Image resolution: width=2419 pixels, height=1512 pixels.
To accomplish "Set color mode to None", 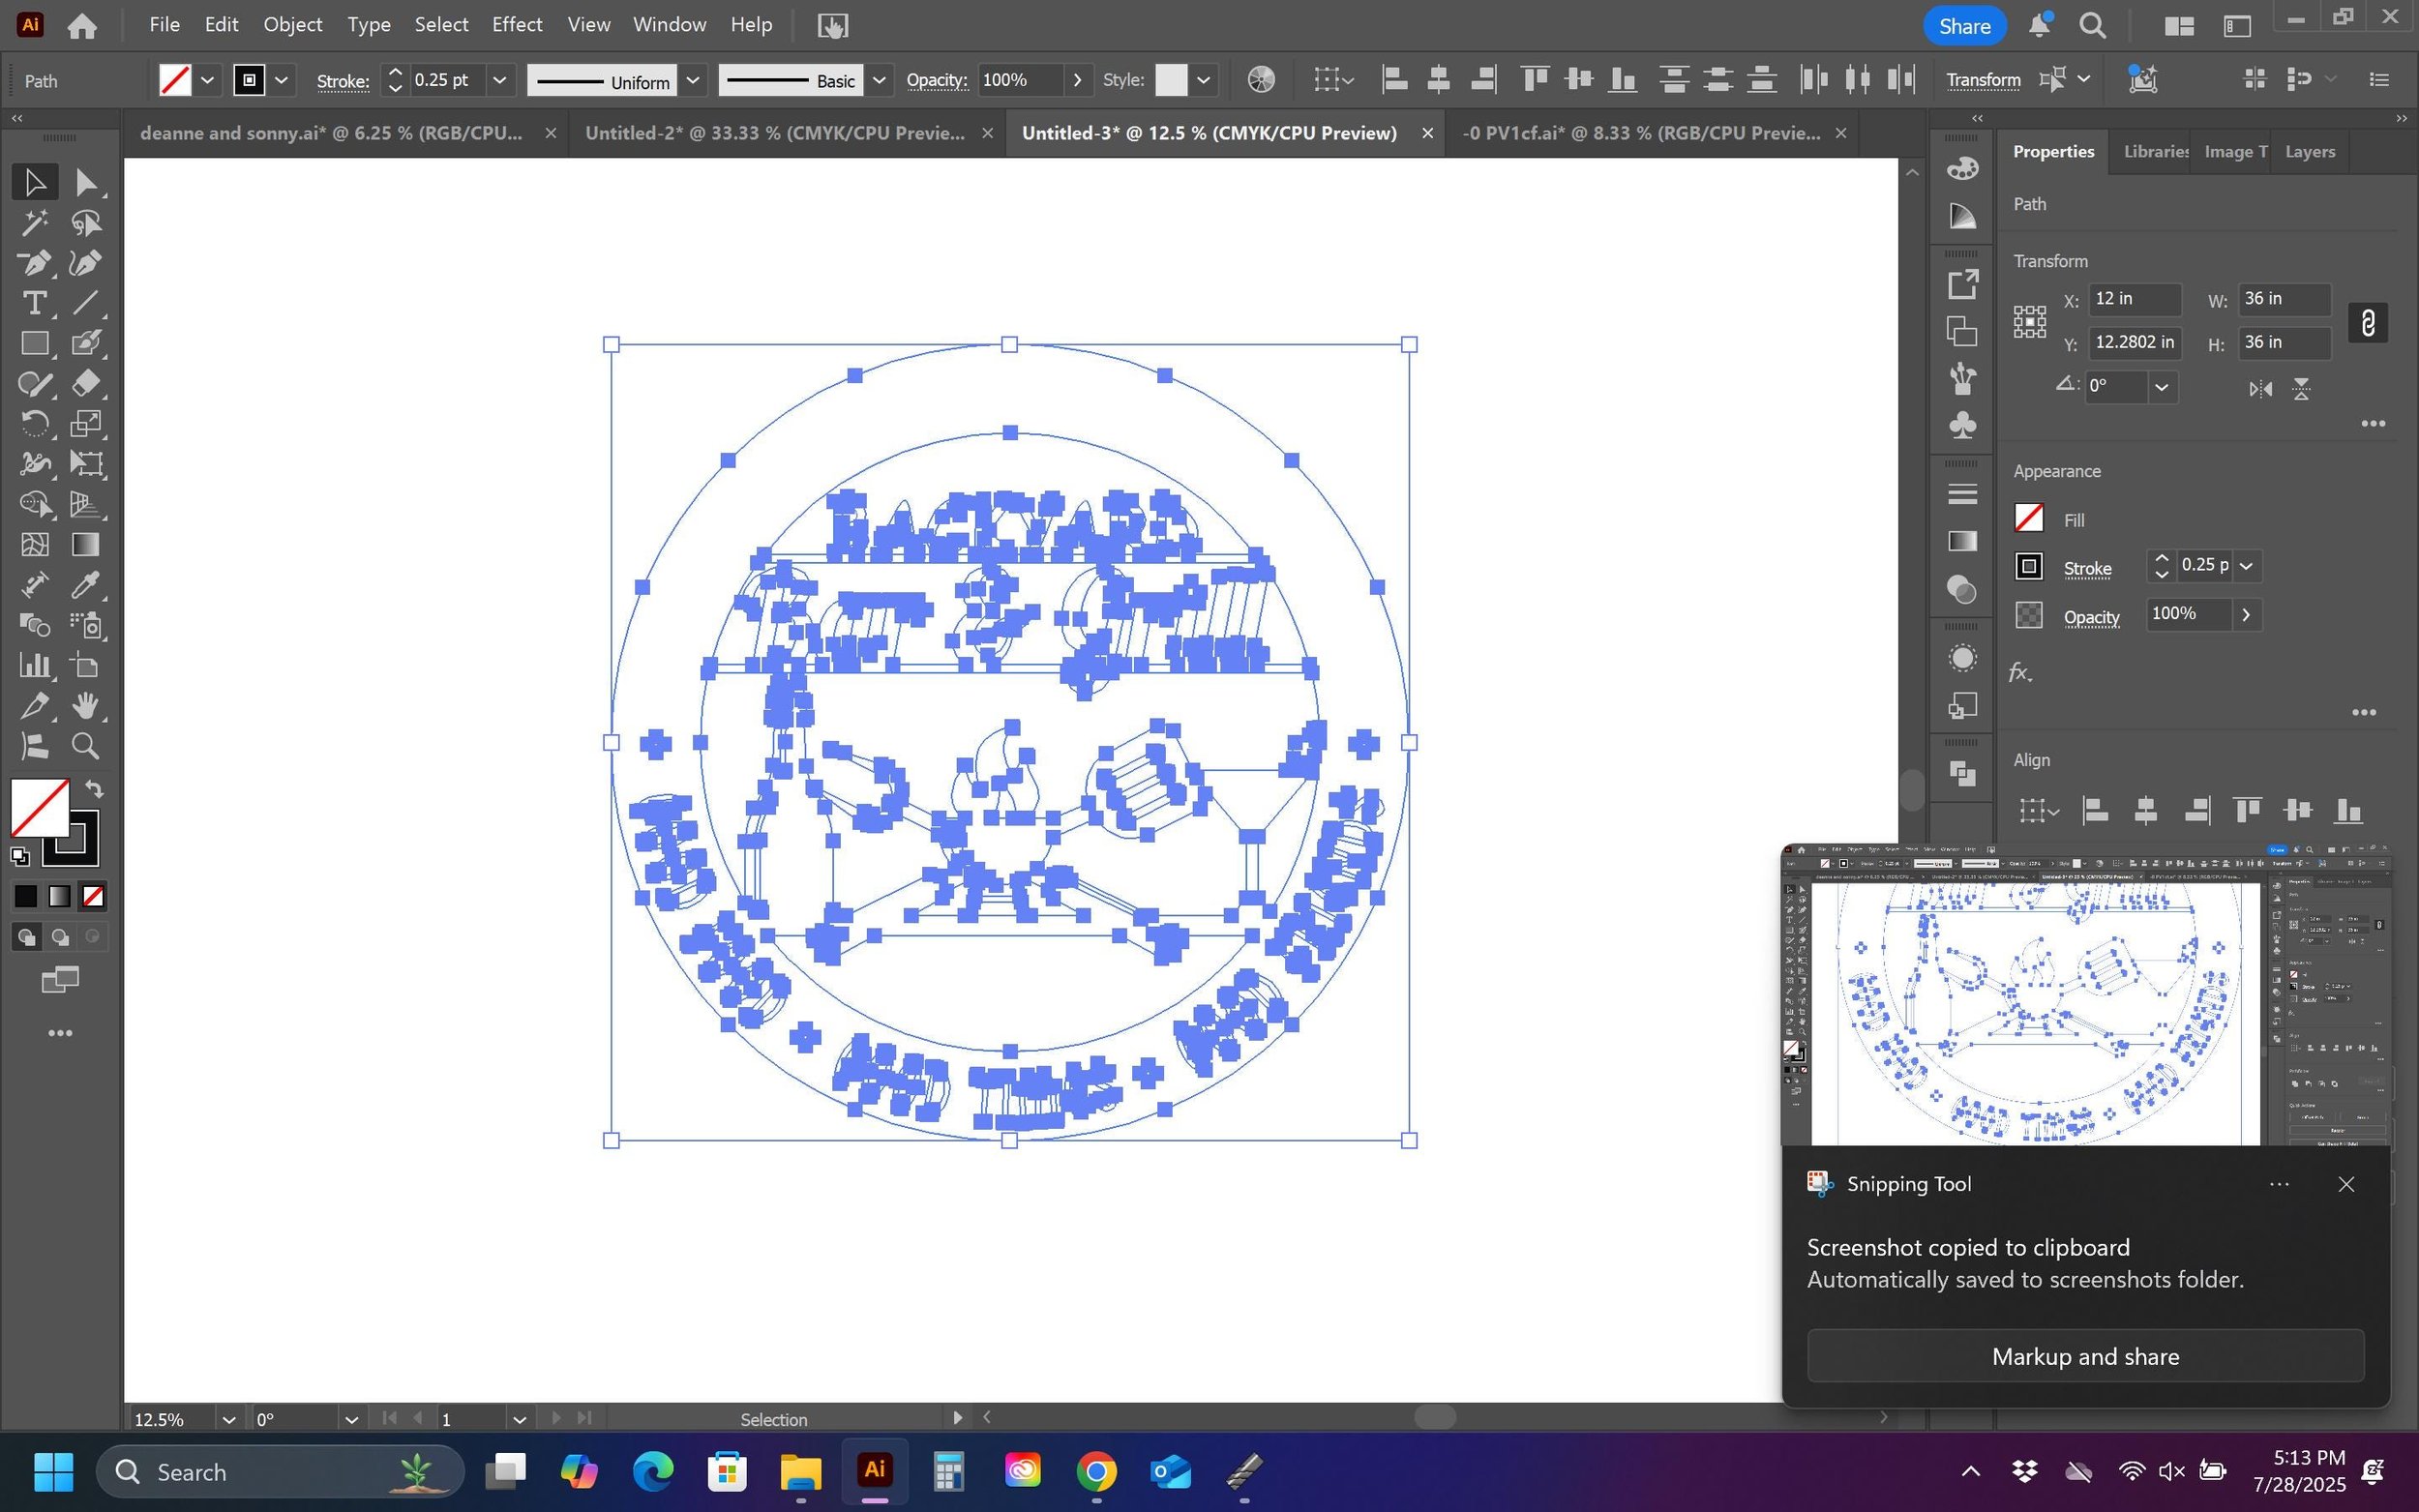I will [93, 897].
